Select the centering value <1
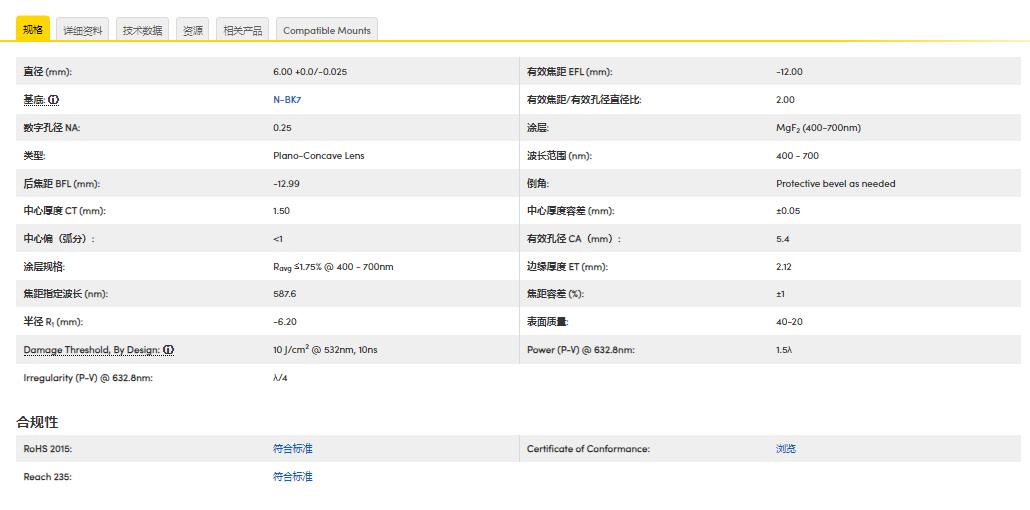The image size is (1030, 510). click(278, 239)
